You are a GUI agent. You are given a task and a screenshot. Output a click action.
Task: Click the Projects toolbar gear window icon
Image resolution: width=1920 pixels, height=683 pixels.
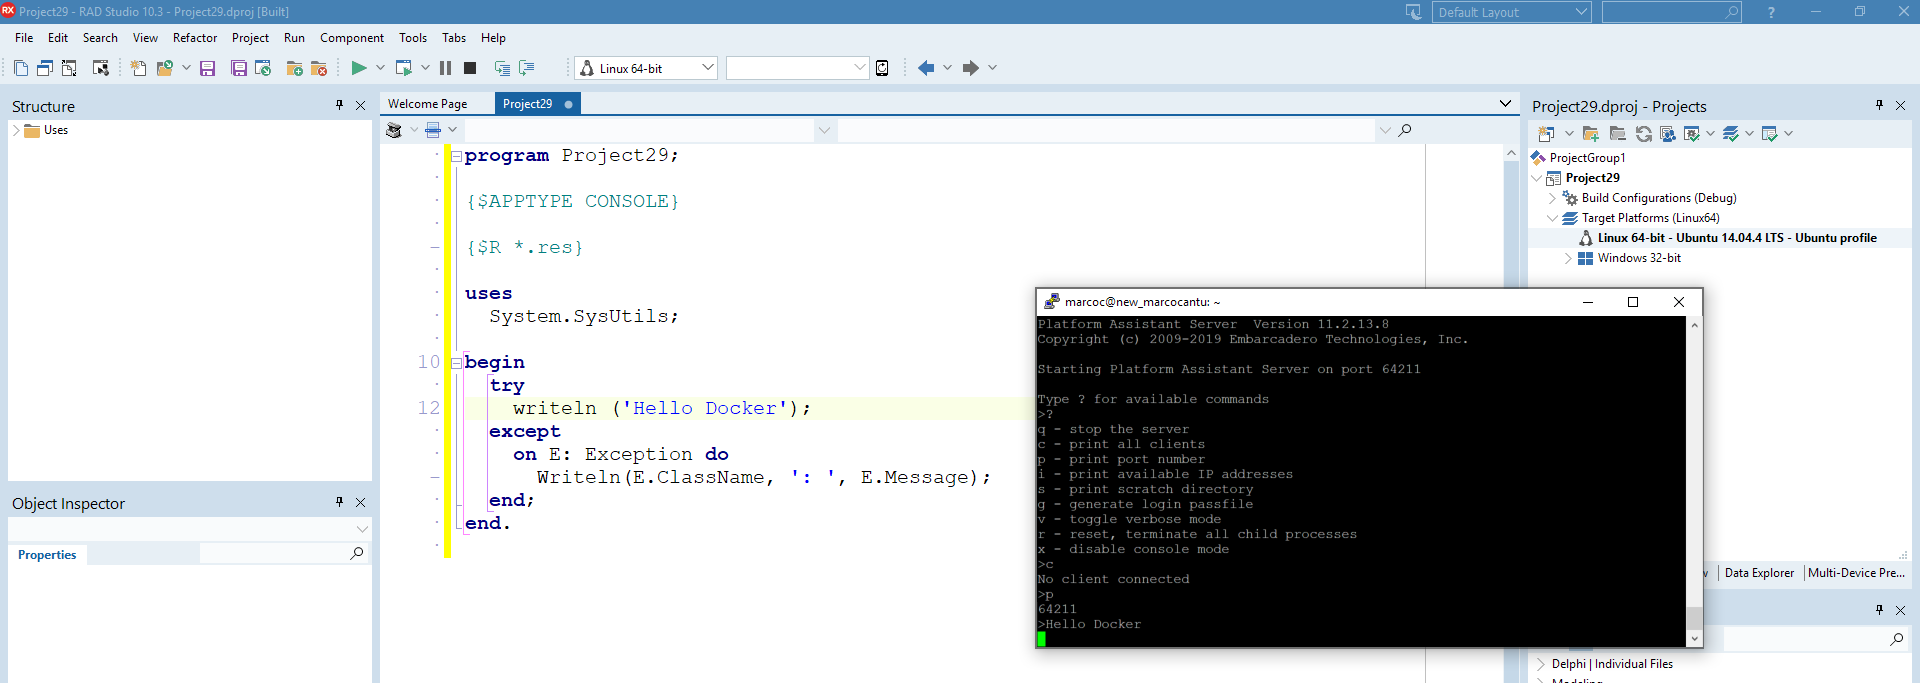coord(1692,133)
